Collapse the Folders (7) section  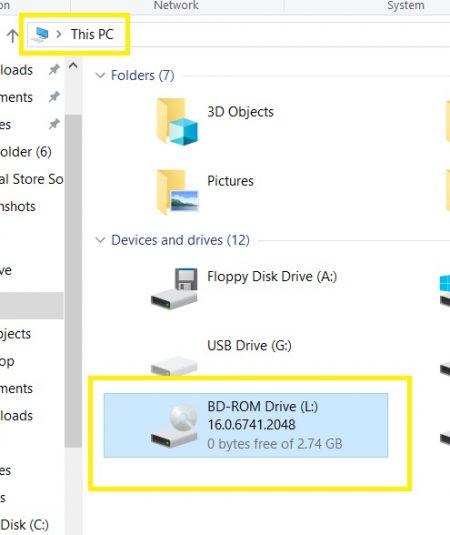[100, 75]
